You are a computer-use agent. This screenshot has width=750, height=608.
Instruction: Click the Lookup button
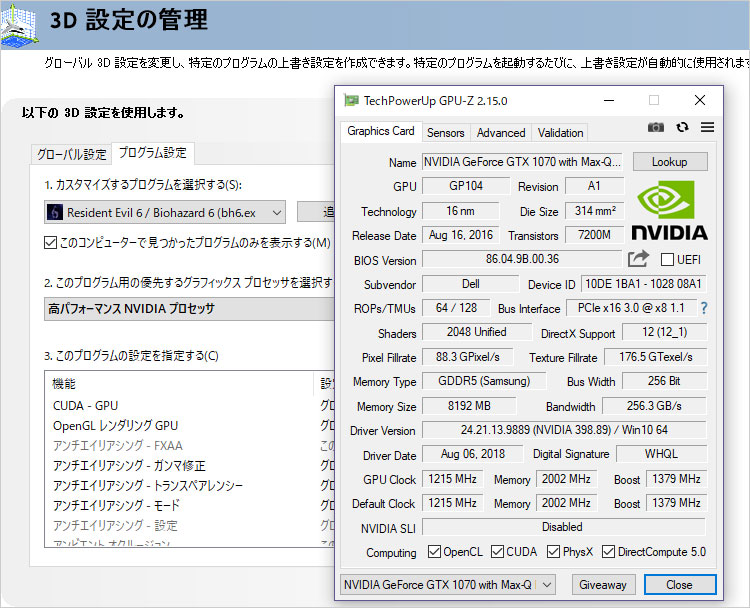[x=670, y=162]
